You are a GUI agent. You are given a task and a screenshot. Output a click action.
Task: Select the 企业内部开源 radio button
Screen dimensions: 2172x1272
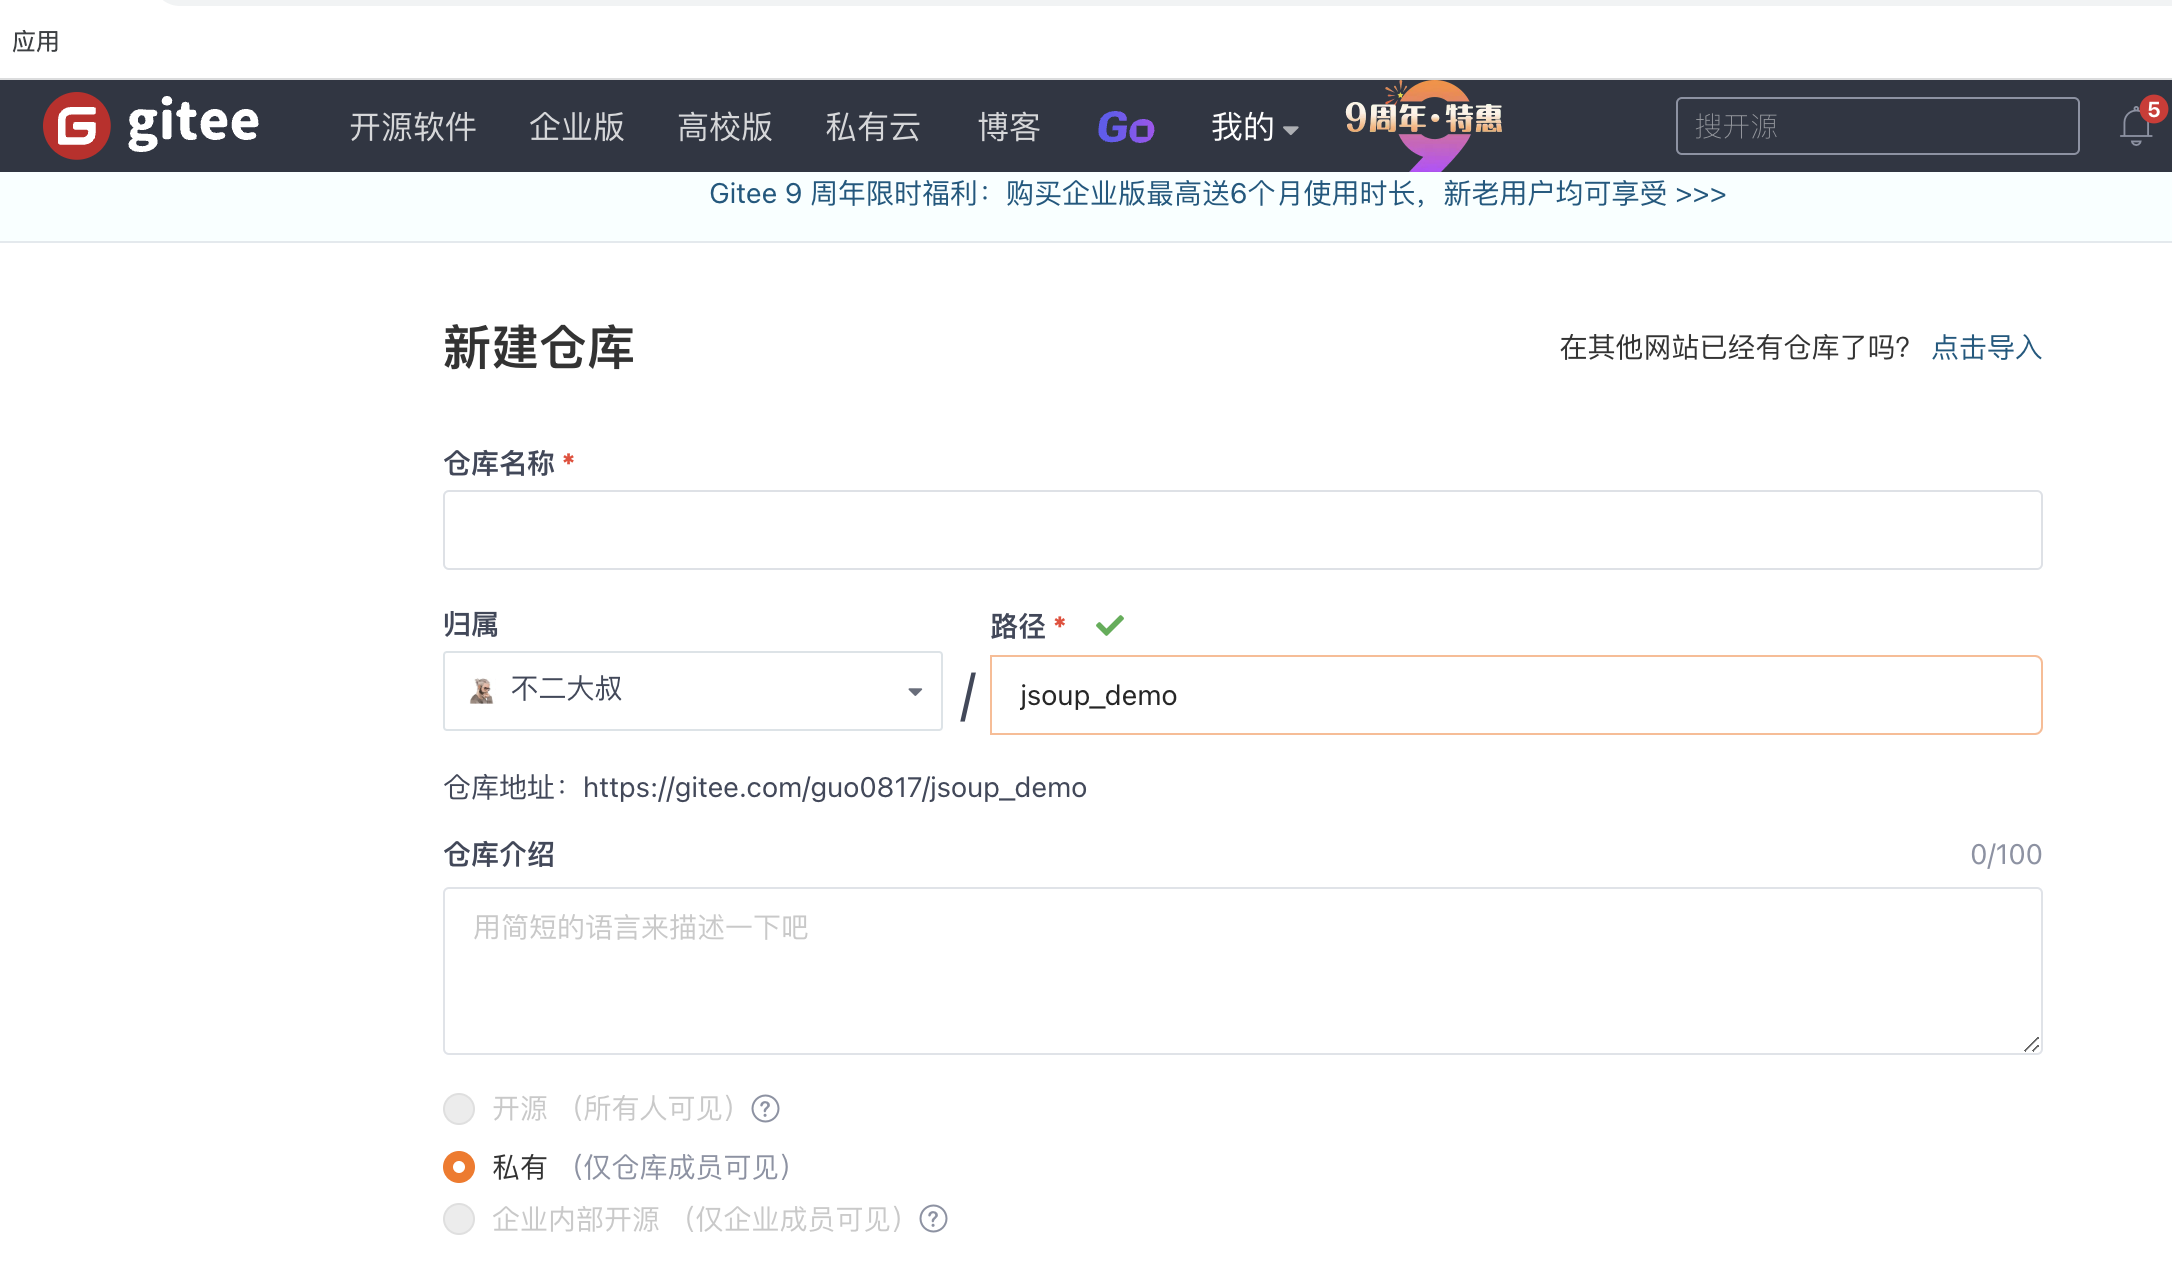click(x=459, y=1219)
